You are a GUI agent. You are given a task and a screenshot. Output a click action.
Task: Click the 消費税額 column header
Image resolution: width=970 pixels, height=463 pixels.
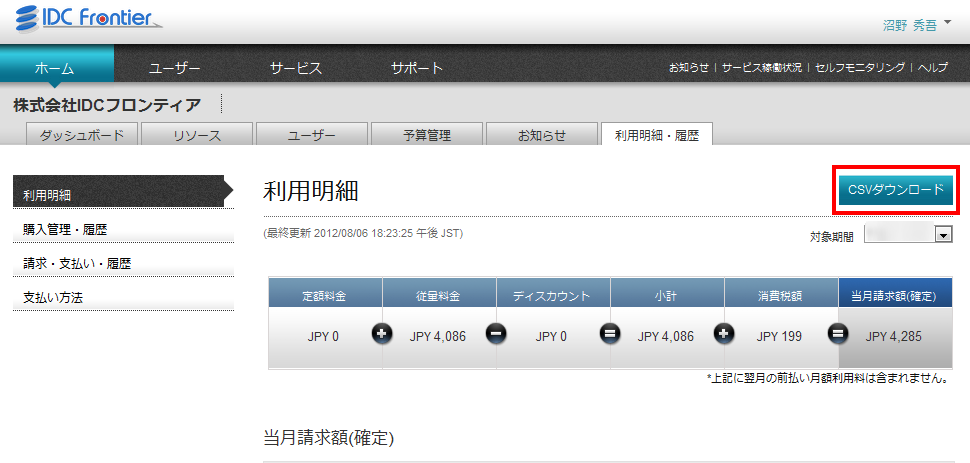click(781, 293)
